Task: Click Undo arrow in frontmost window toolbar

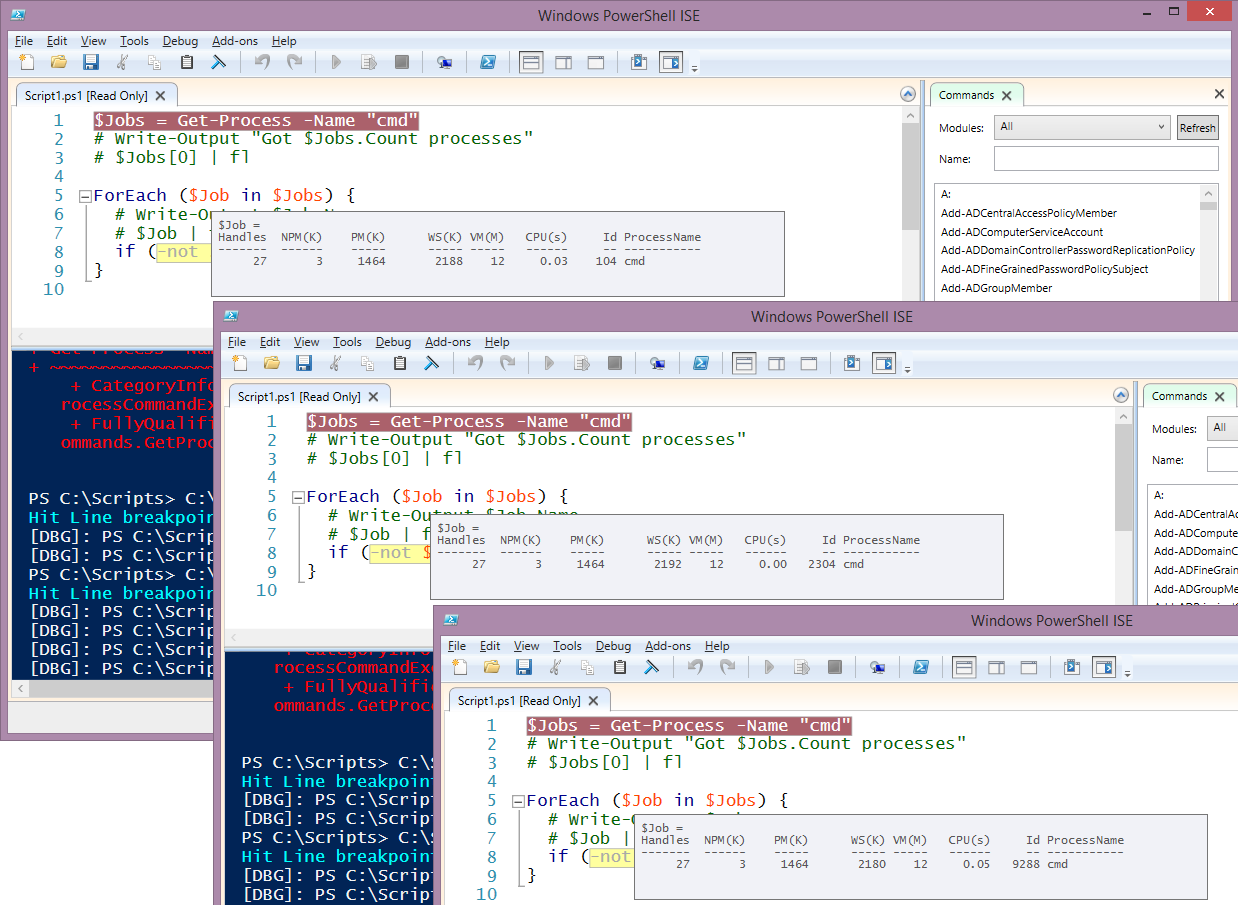Action: [695, 667]
